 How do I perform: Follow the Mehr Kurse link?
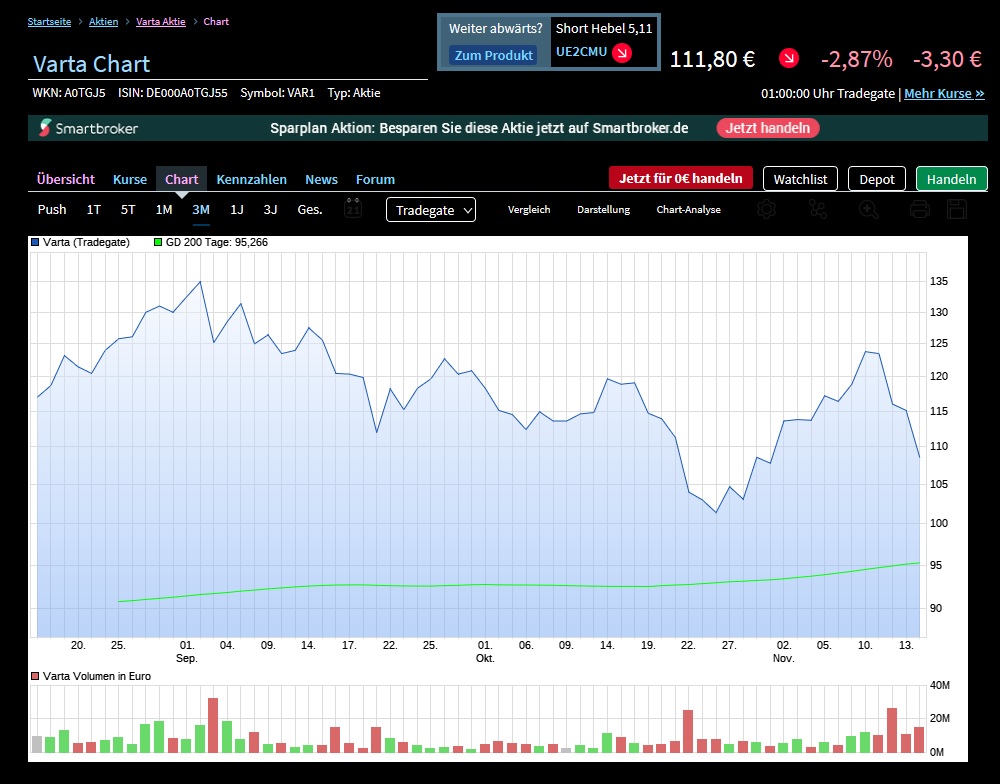[944, 94]
